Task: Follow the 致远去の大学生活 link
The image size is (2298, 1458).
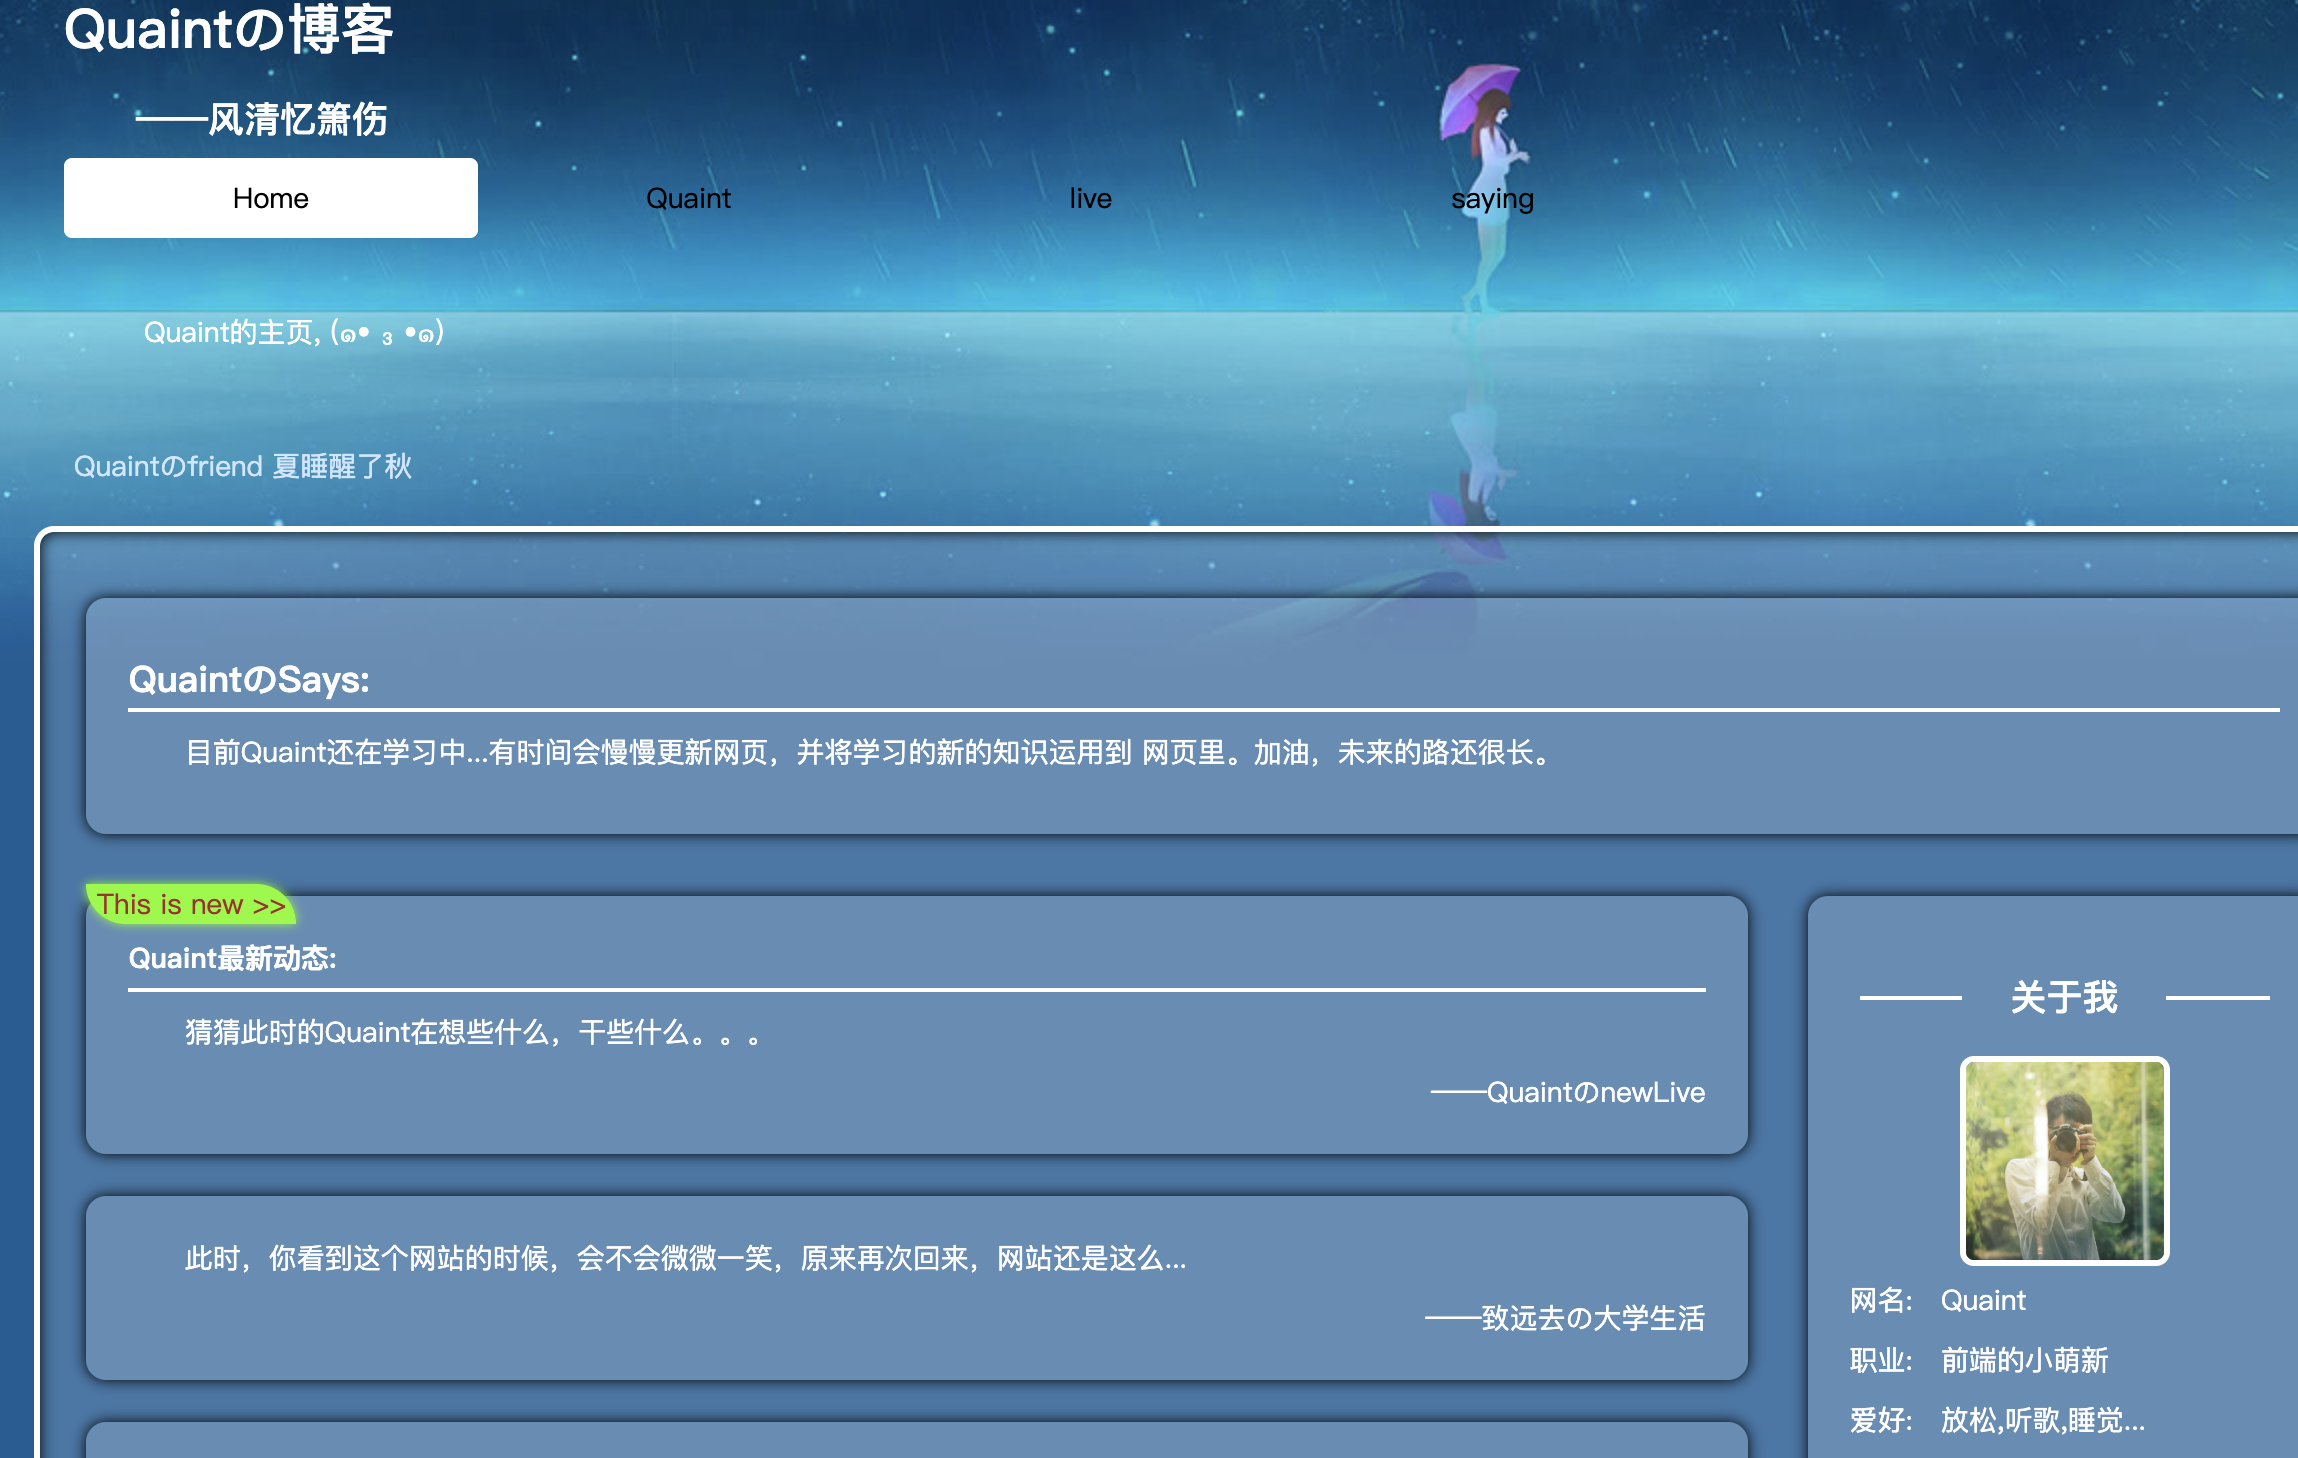Action: (1565, 1318)
